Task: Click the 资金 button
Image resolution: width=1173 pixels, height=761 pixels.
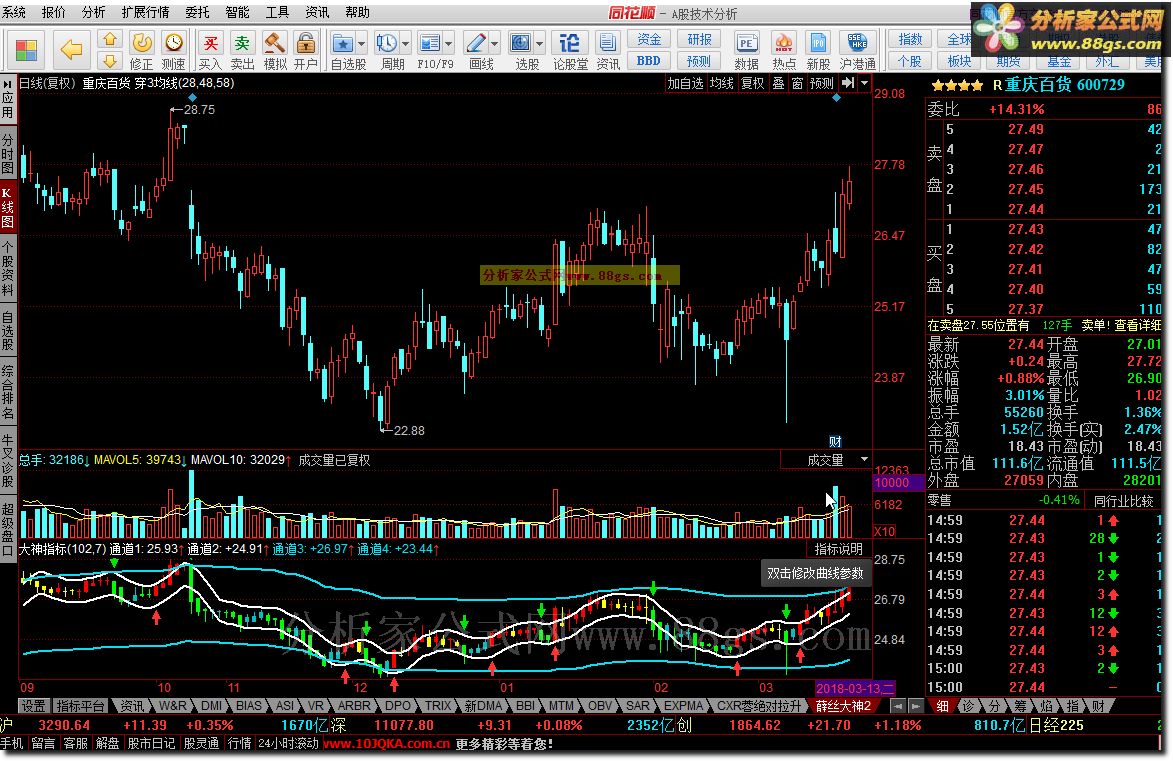Action: pos(649,40)
